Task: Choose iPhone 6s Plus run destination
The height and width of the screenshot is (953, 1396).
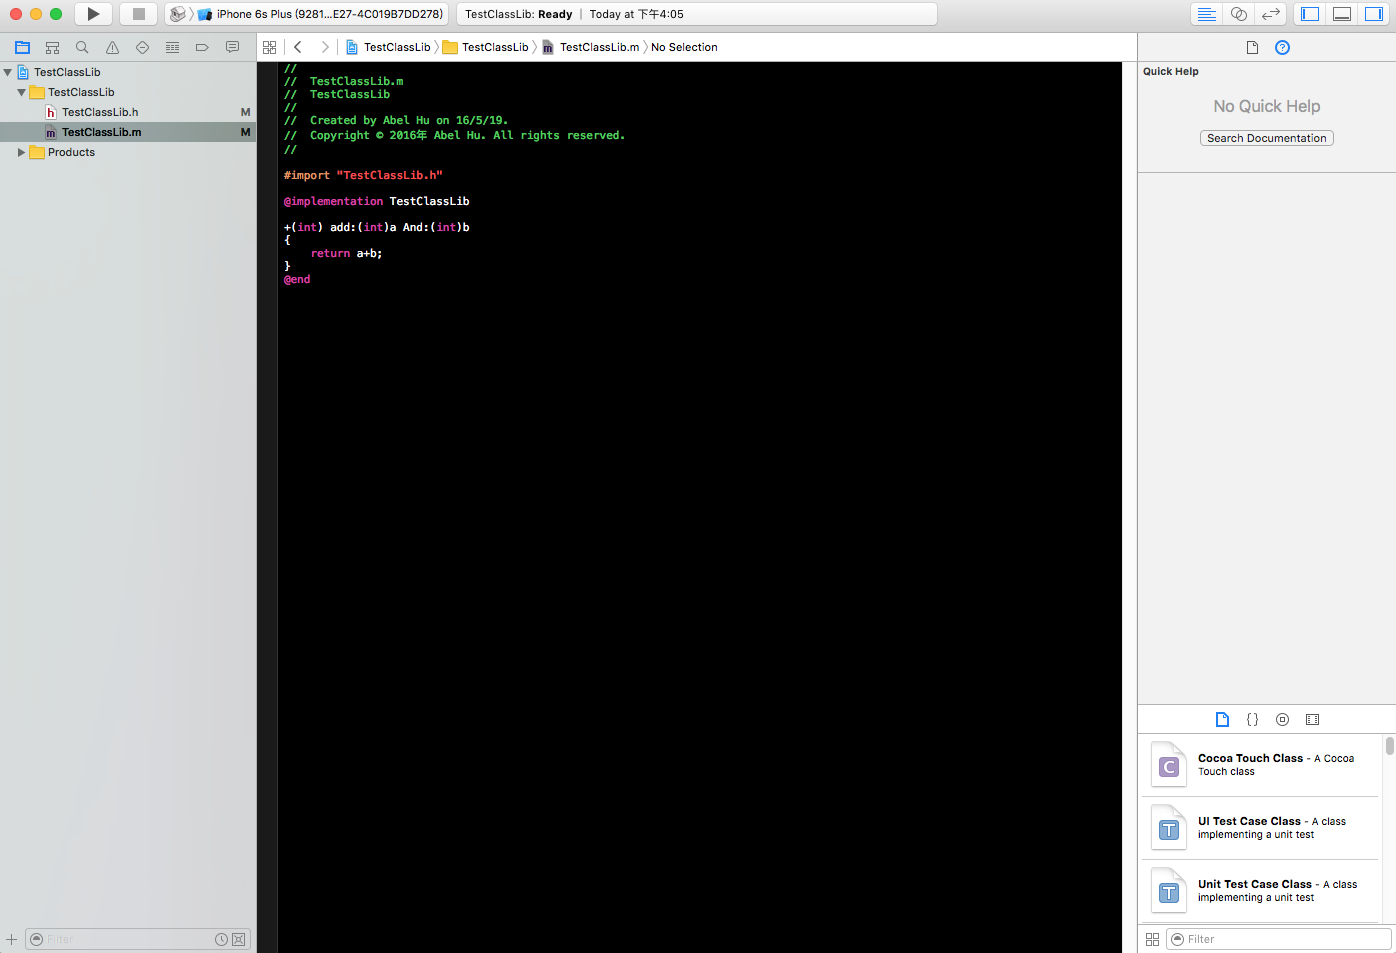Action: [x=321, y=14]
